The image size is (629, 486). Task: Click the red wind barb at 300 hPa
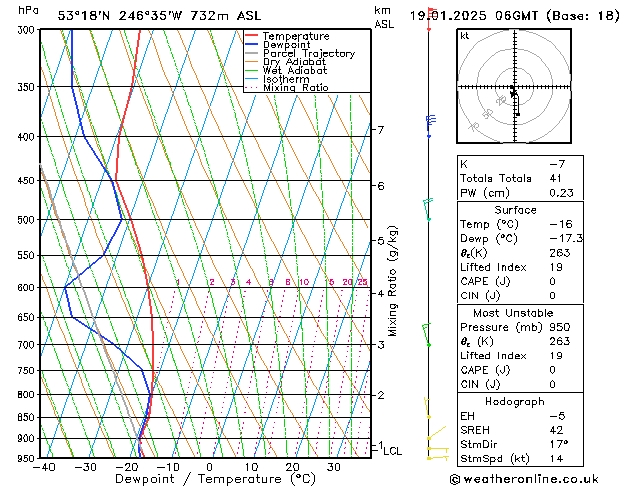tap(431, 18)
